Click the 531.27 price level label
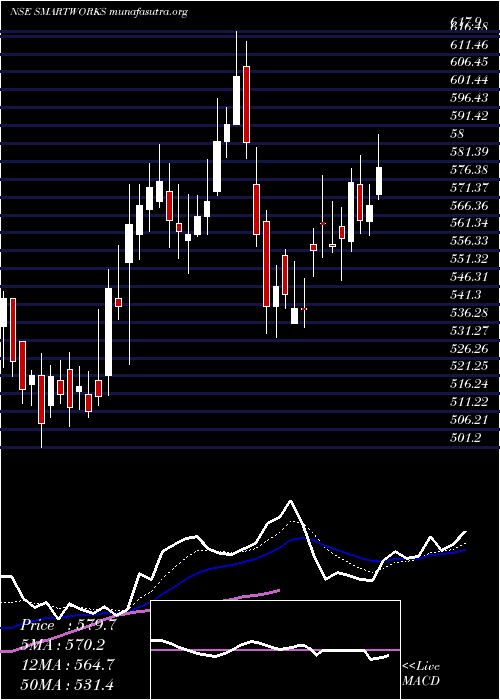500x700 pixels. (x=469, y=330)
